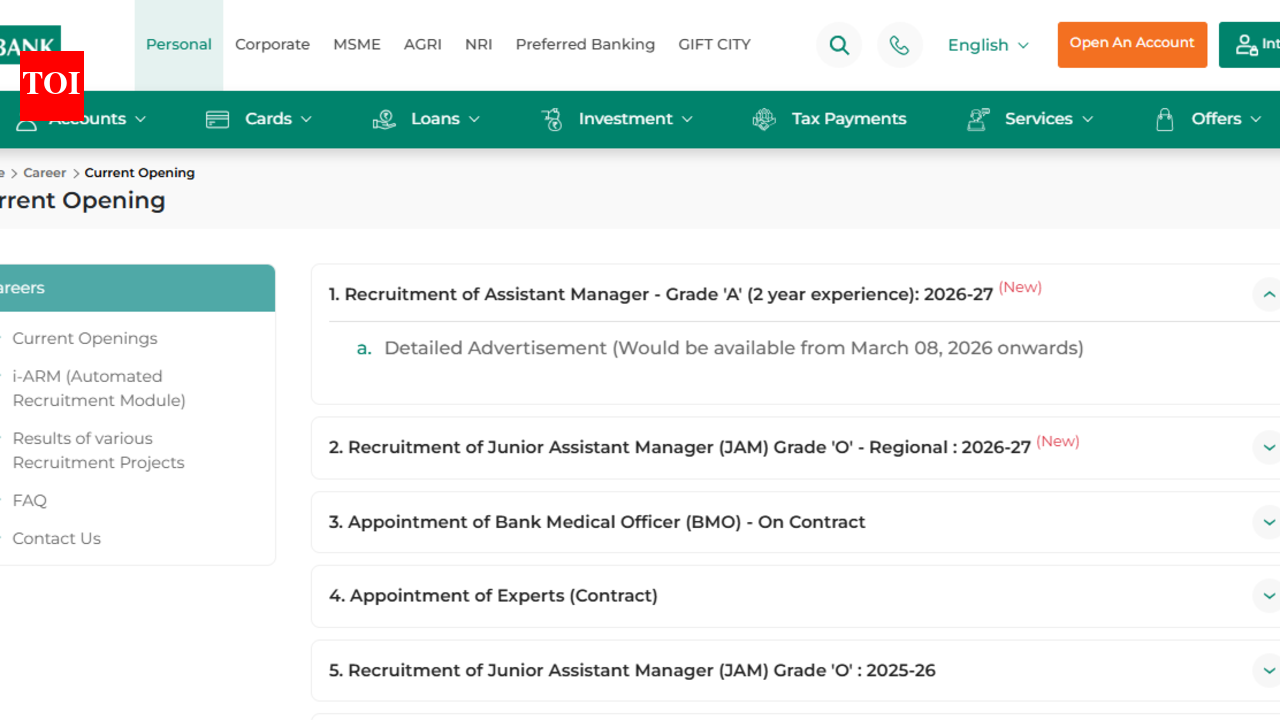Viewport: 1280px width, 720px height.
Task: Click the search magnifier icon
Action: point(839,44)
